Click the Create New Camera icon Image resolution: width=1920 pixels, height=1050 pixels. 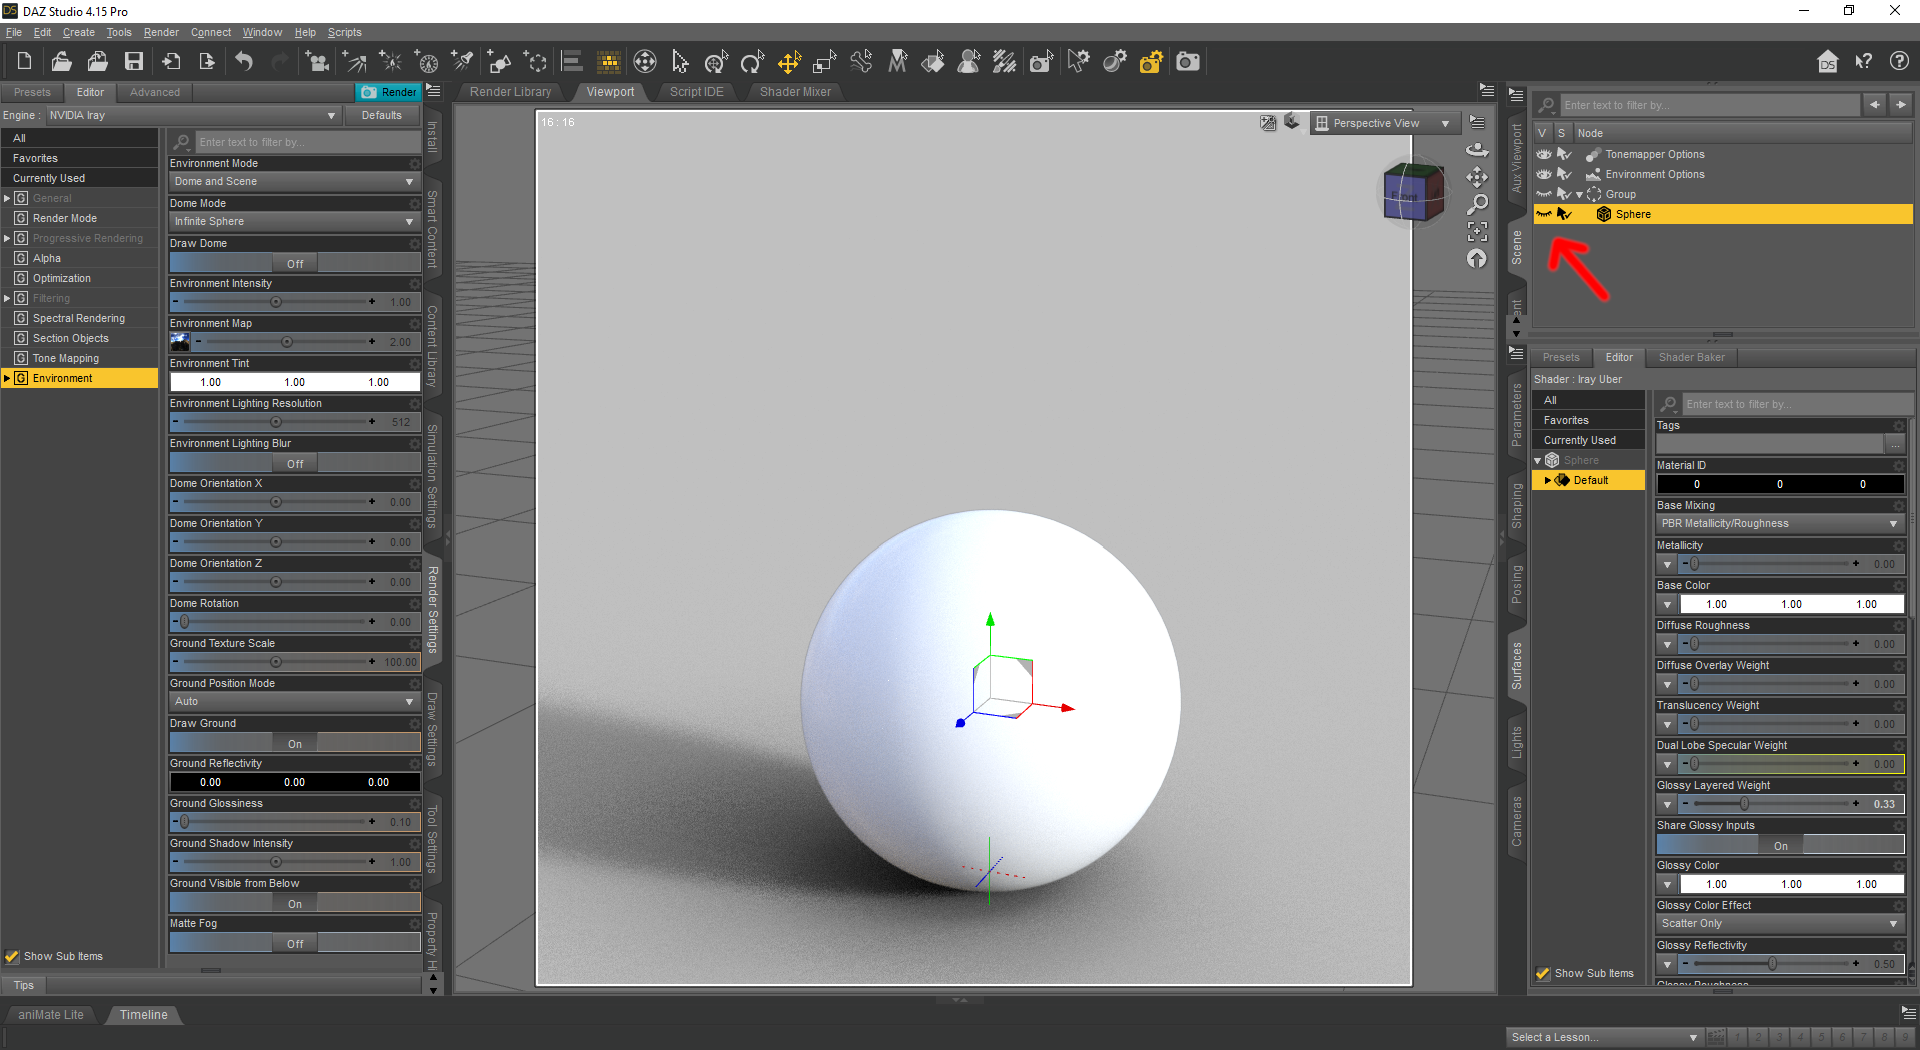click(x=1187, y=61)
